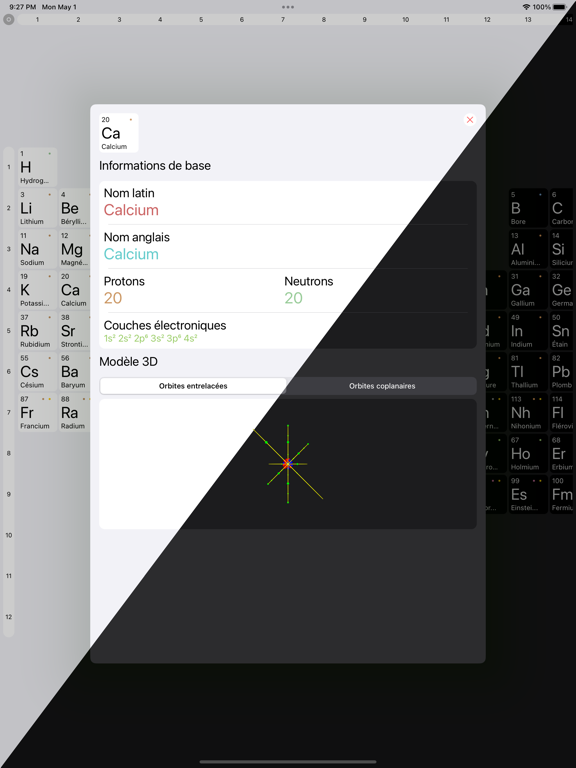Open the Fermium element tile
This screenshot has width=576, height=768.
pyautogui.click(x=561, y=495)
